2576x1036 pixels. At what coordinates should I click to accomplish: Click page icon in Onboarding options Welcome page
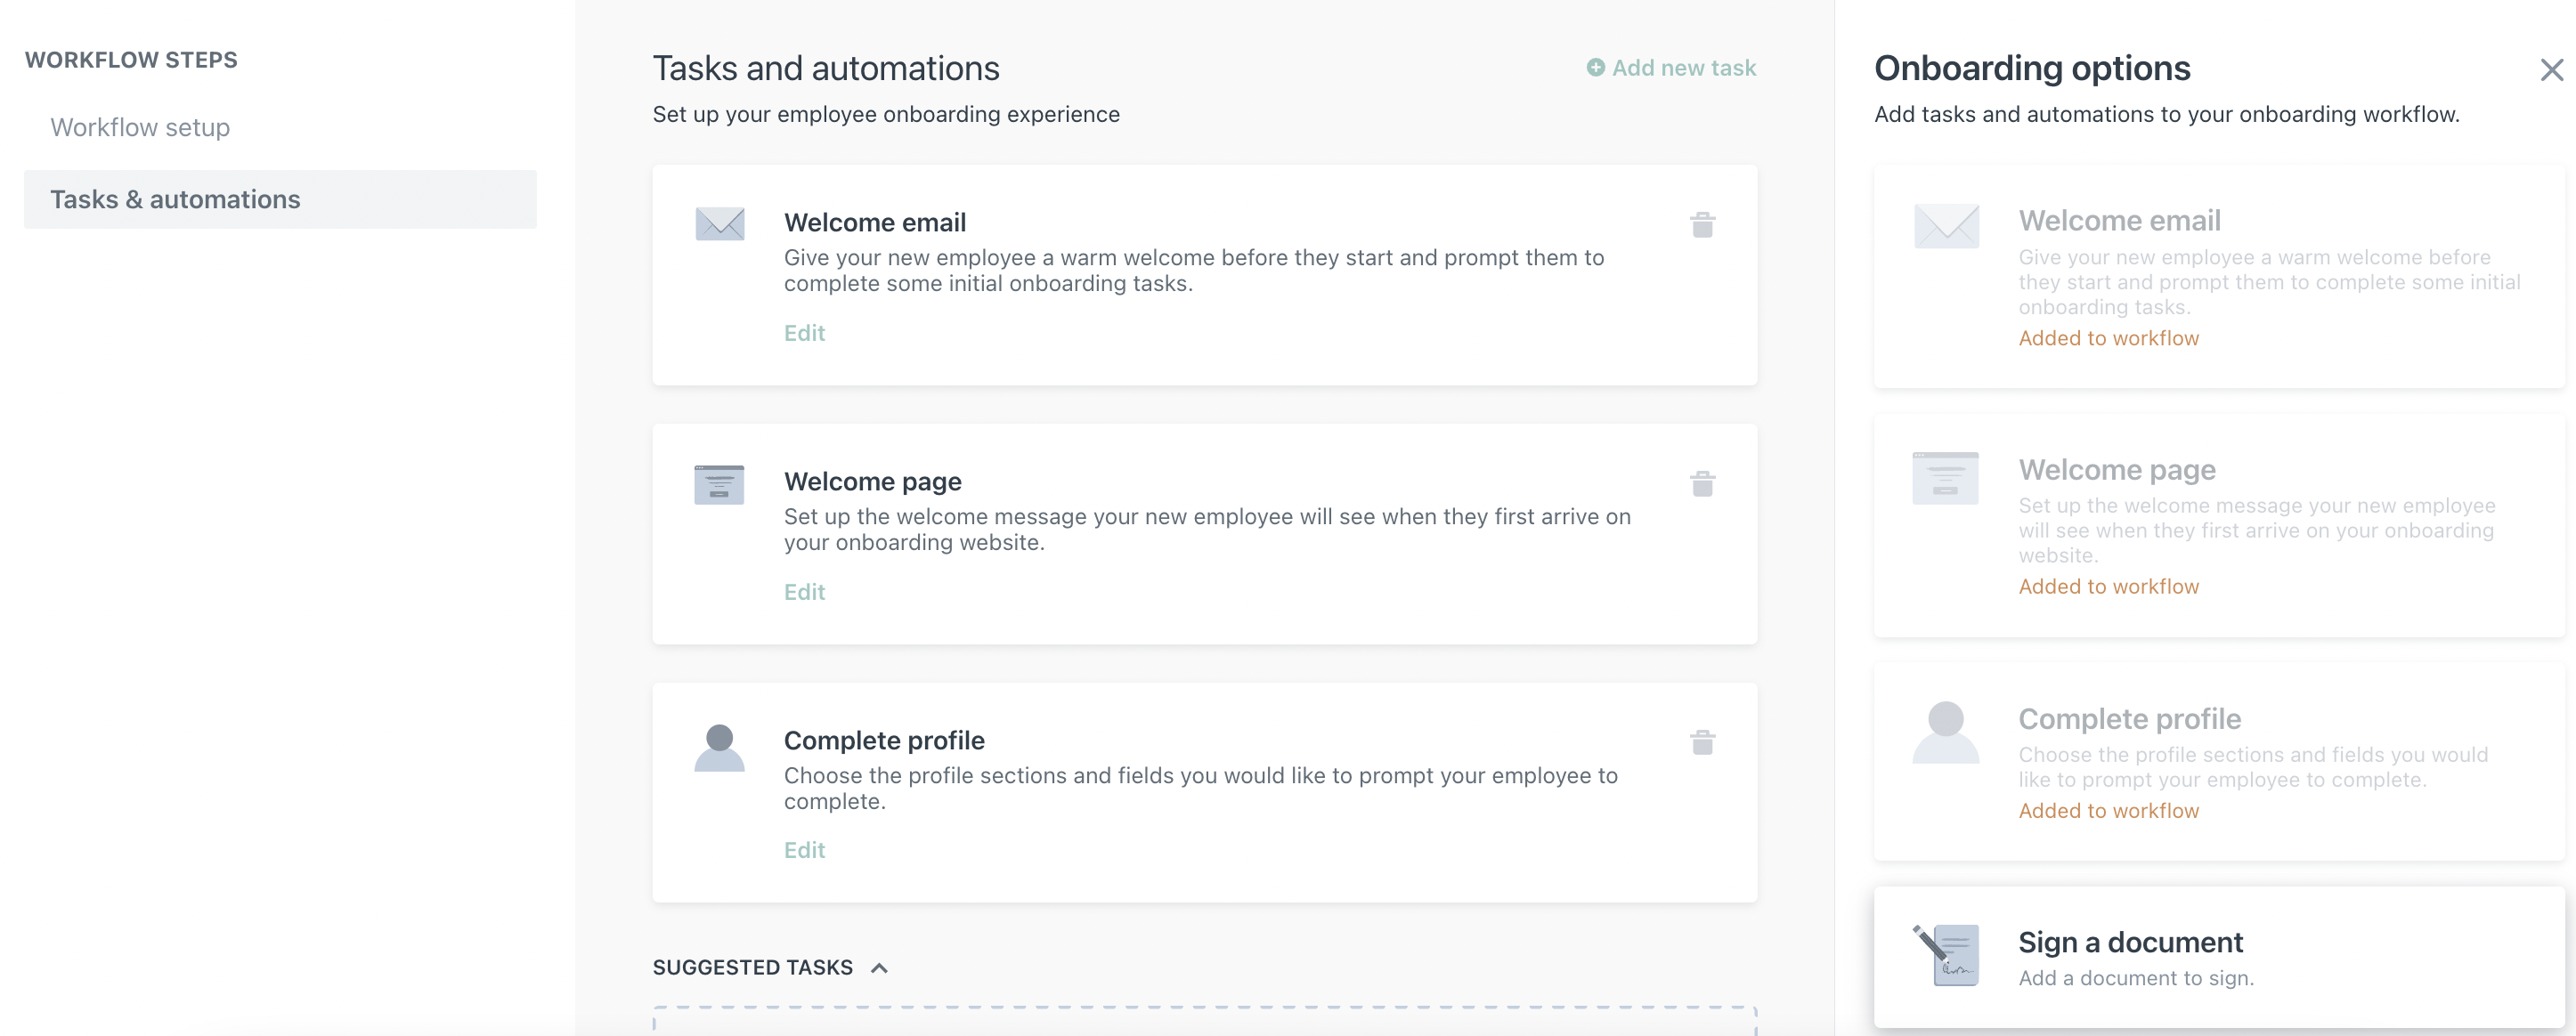pos(1945,478)
